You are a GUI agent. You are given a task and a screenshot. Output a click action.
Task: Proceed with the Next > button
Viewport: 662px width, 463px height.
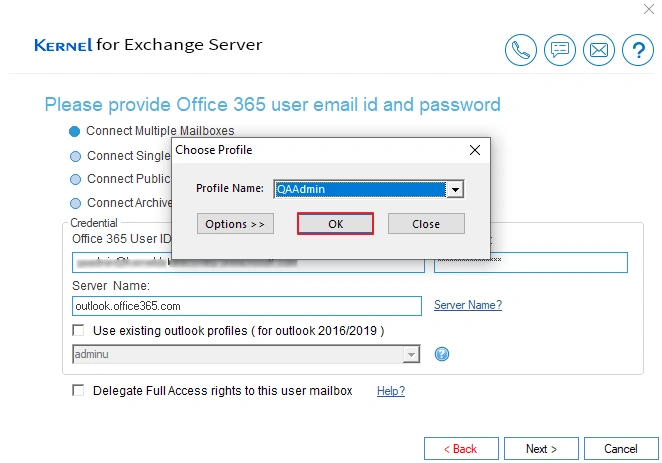541,448
